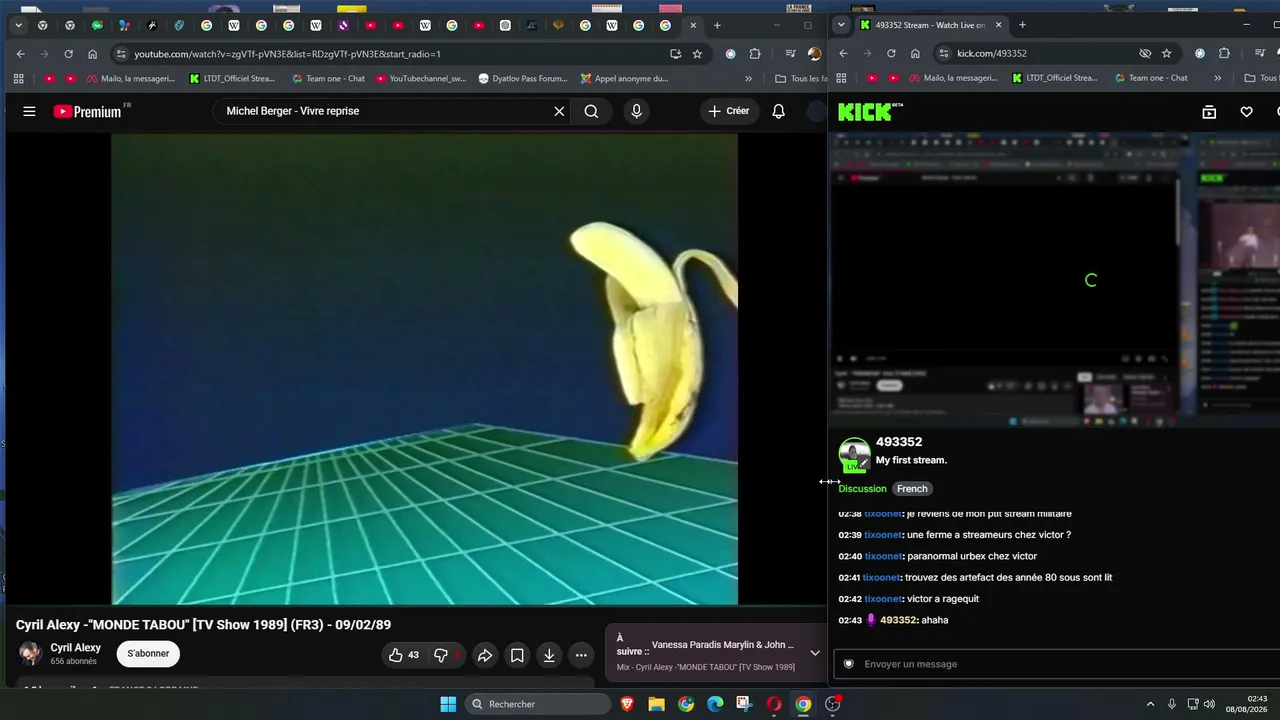This screenshot has width=1280, height=720.
Task: Launch Brave from the taskbar
Action: [627, 704]
